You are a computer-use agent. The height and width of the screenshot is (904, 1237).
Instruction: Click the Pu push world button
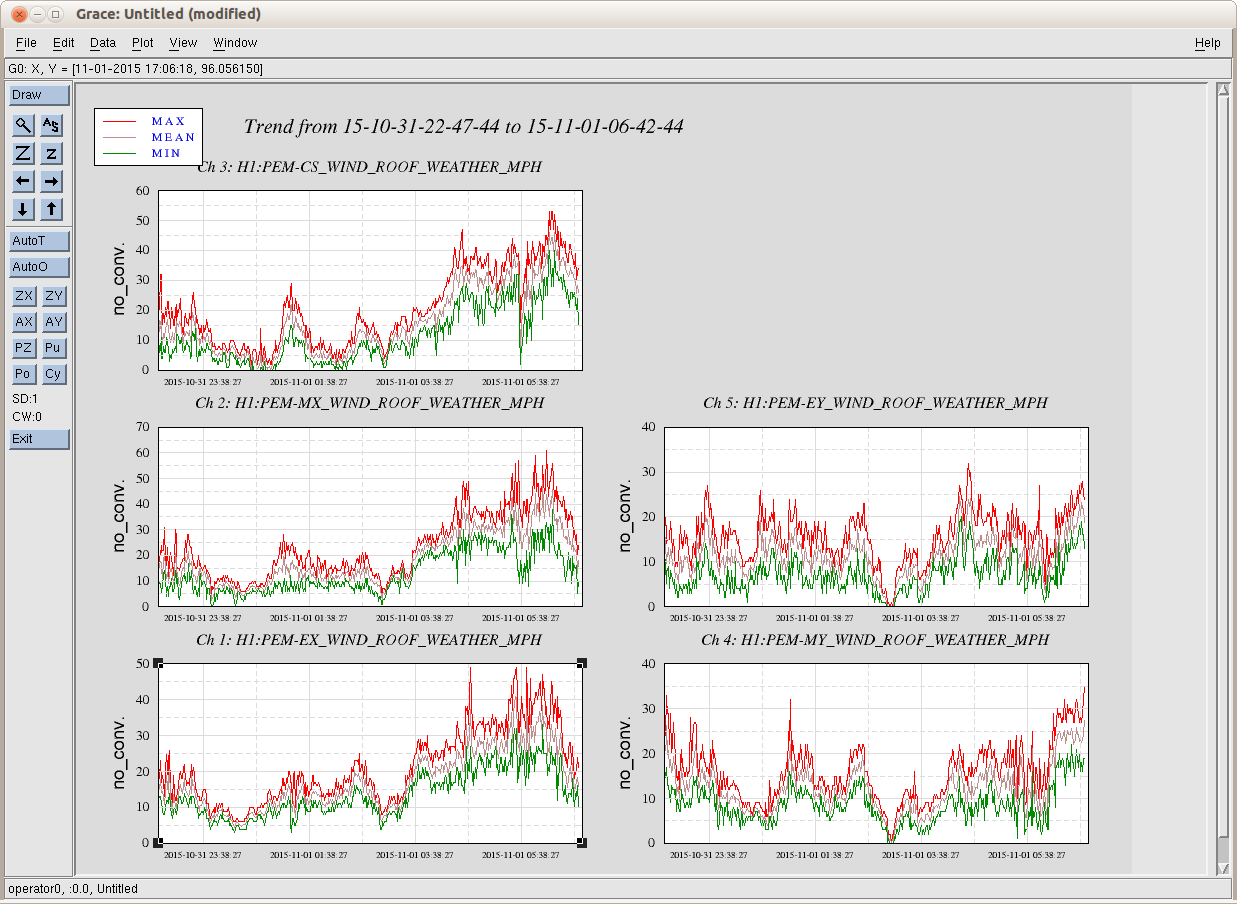point(54,348)
